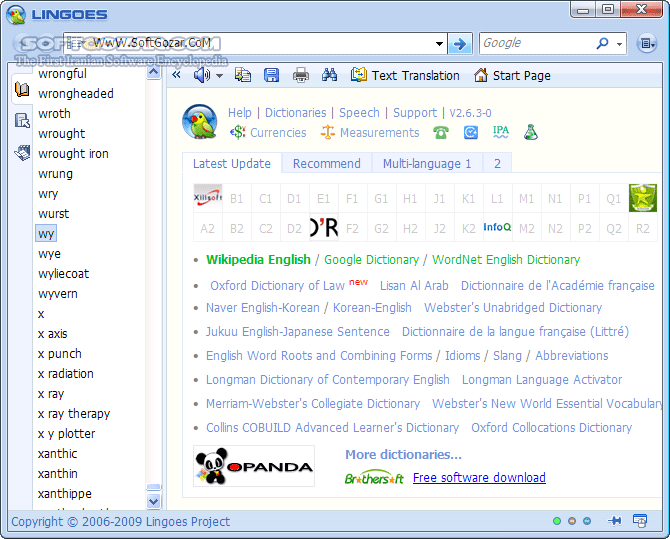The image size is (670, 539).
Task: Click the copy icon in toolbar
Action: coord(243,75)
